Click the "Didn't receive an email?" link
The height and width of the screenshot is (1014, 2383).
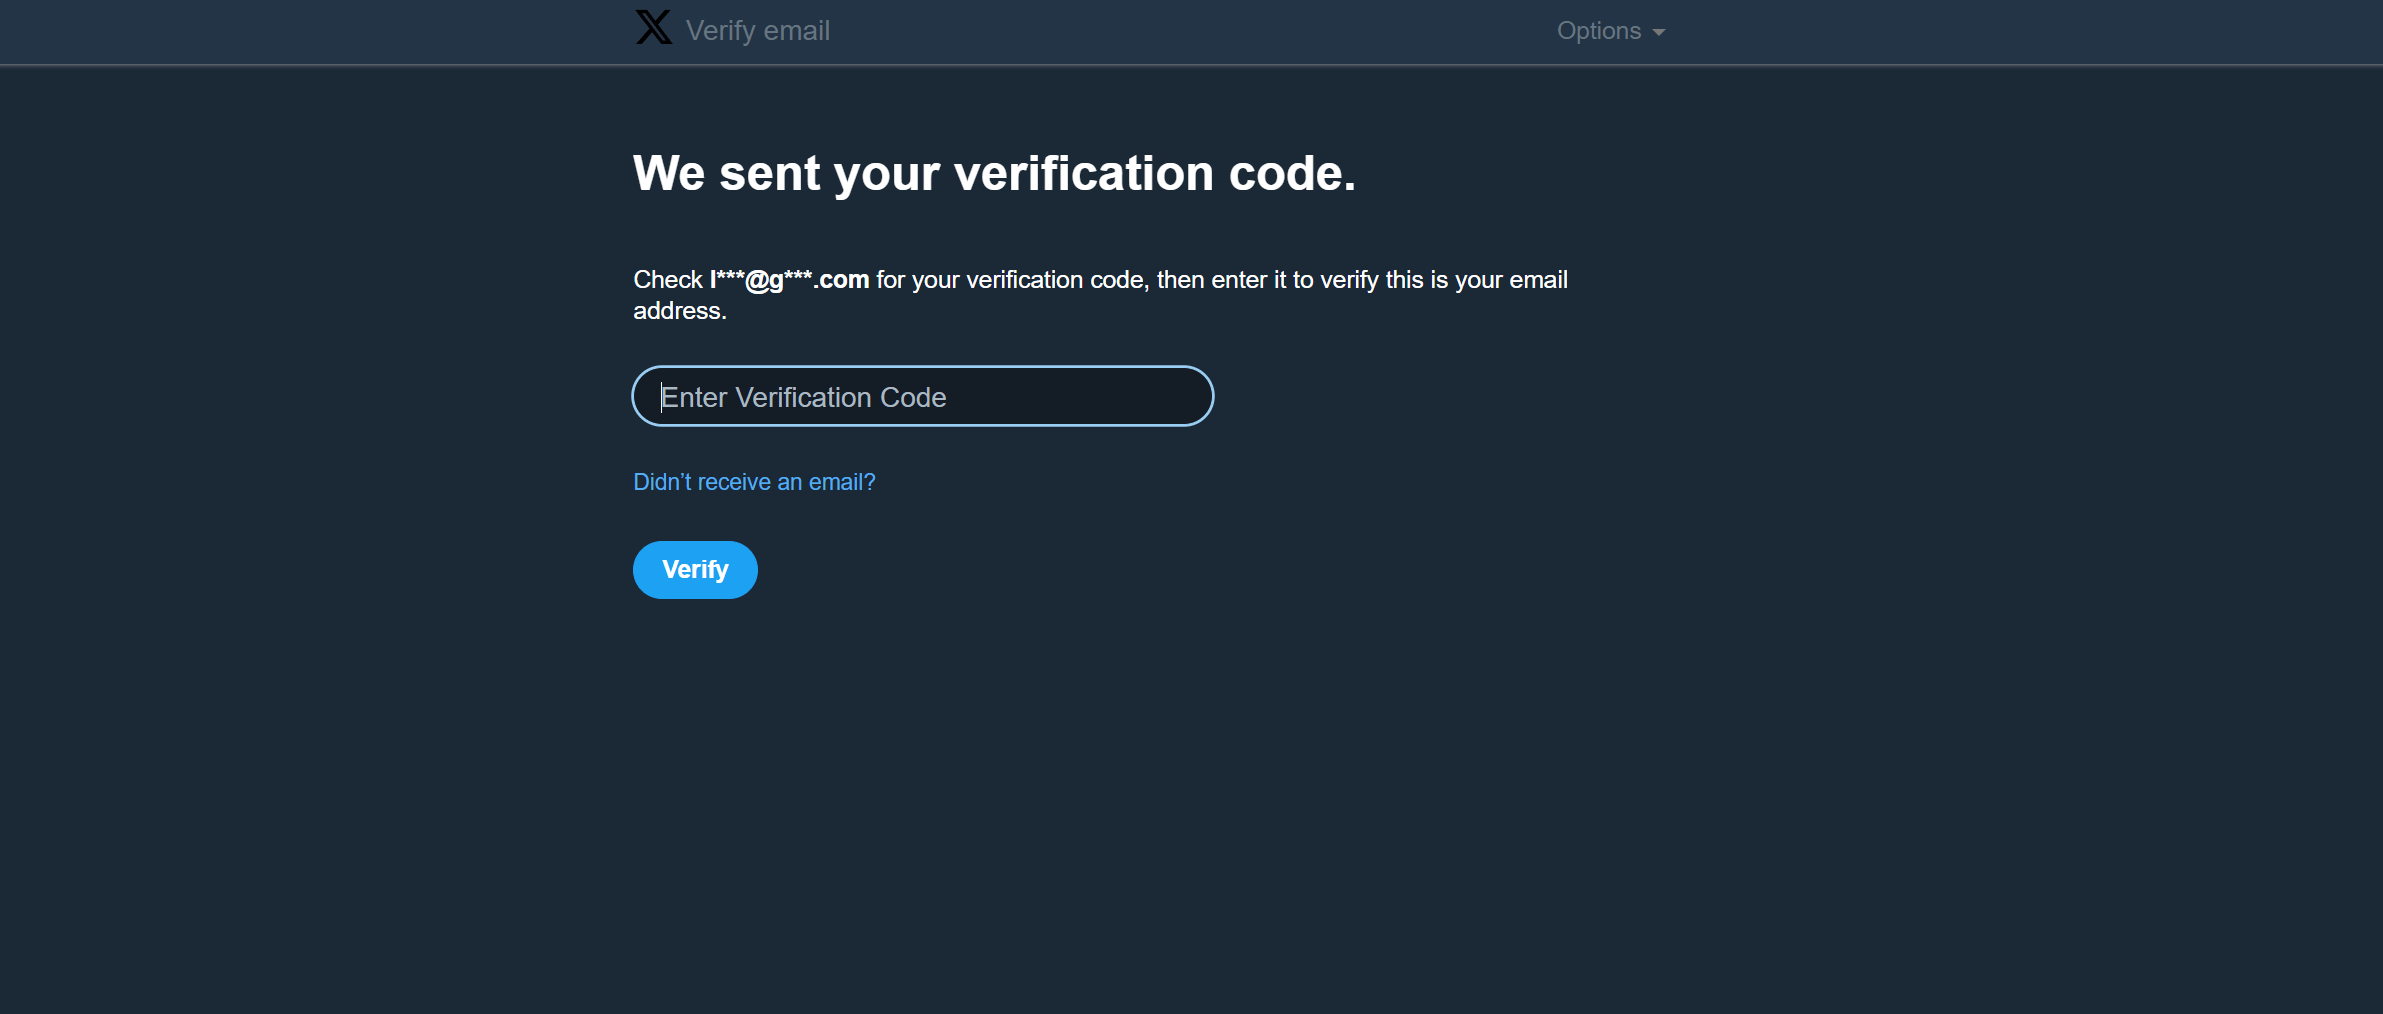(x=754, y=482)
